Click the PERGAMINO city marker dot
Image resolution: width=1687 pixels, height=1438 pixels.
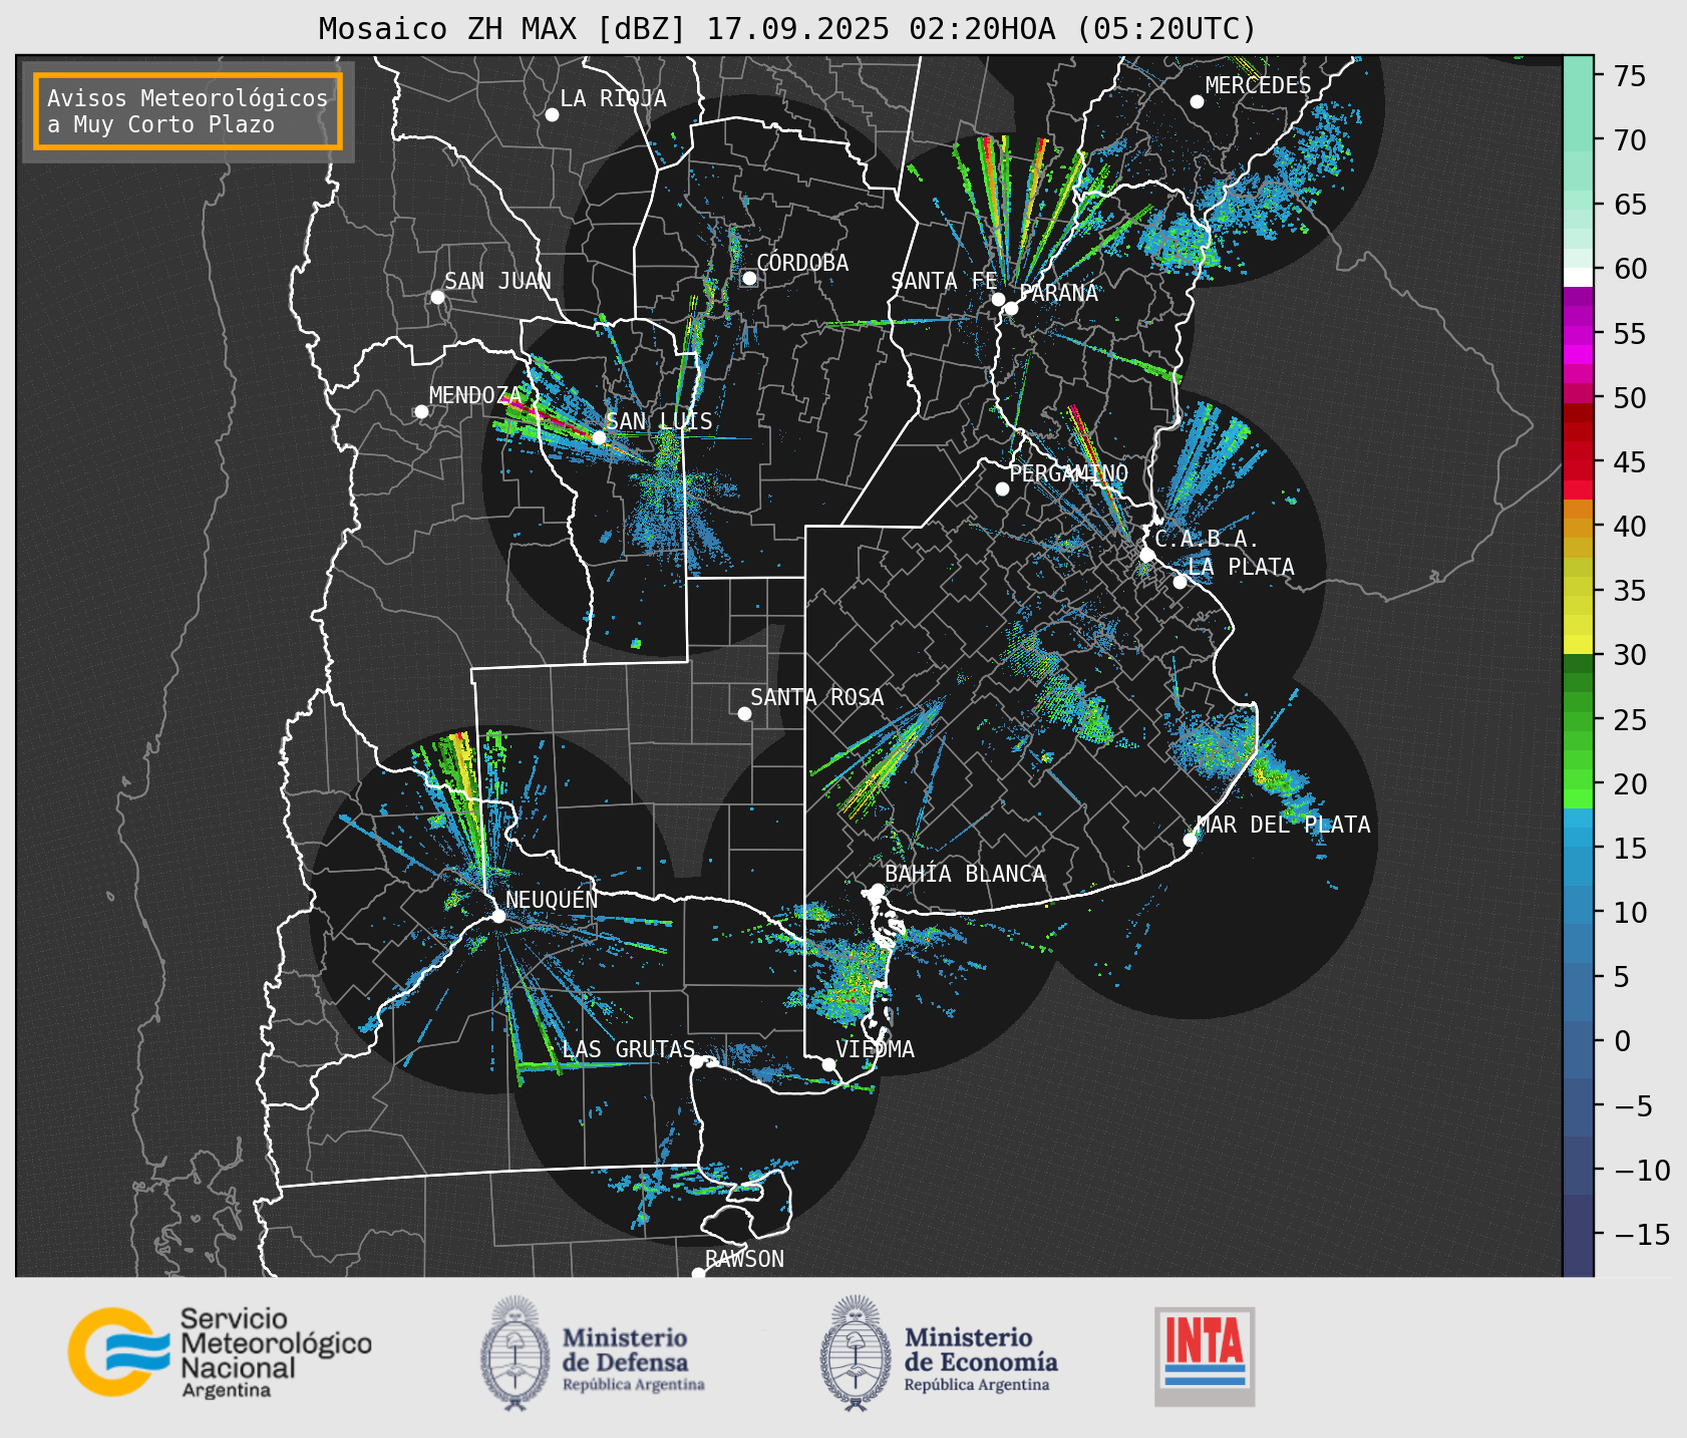(1002, 489)
